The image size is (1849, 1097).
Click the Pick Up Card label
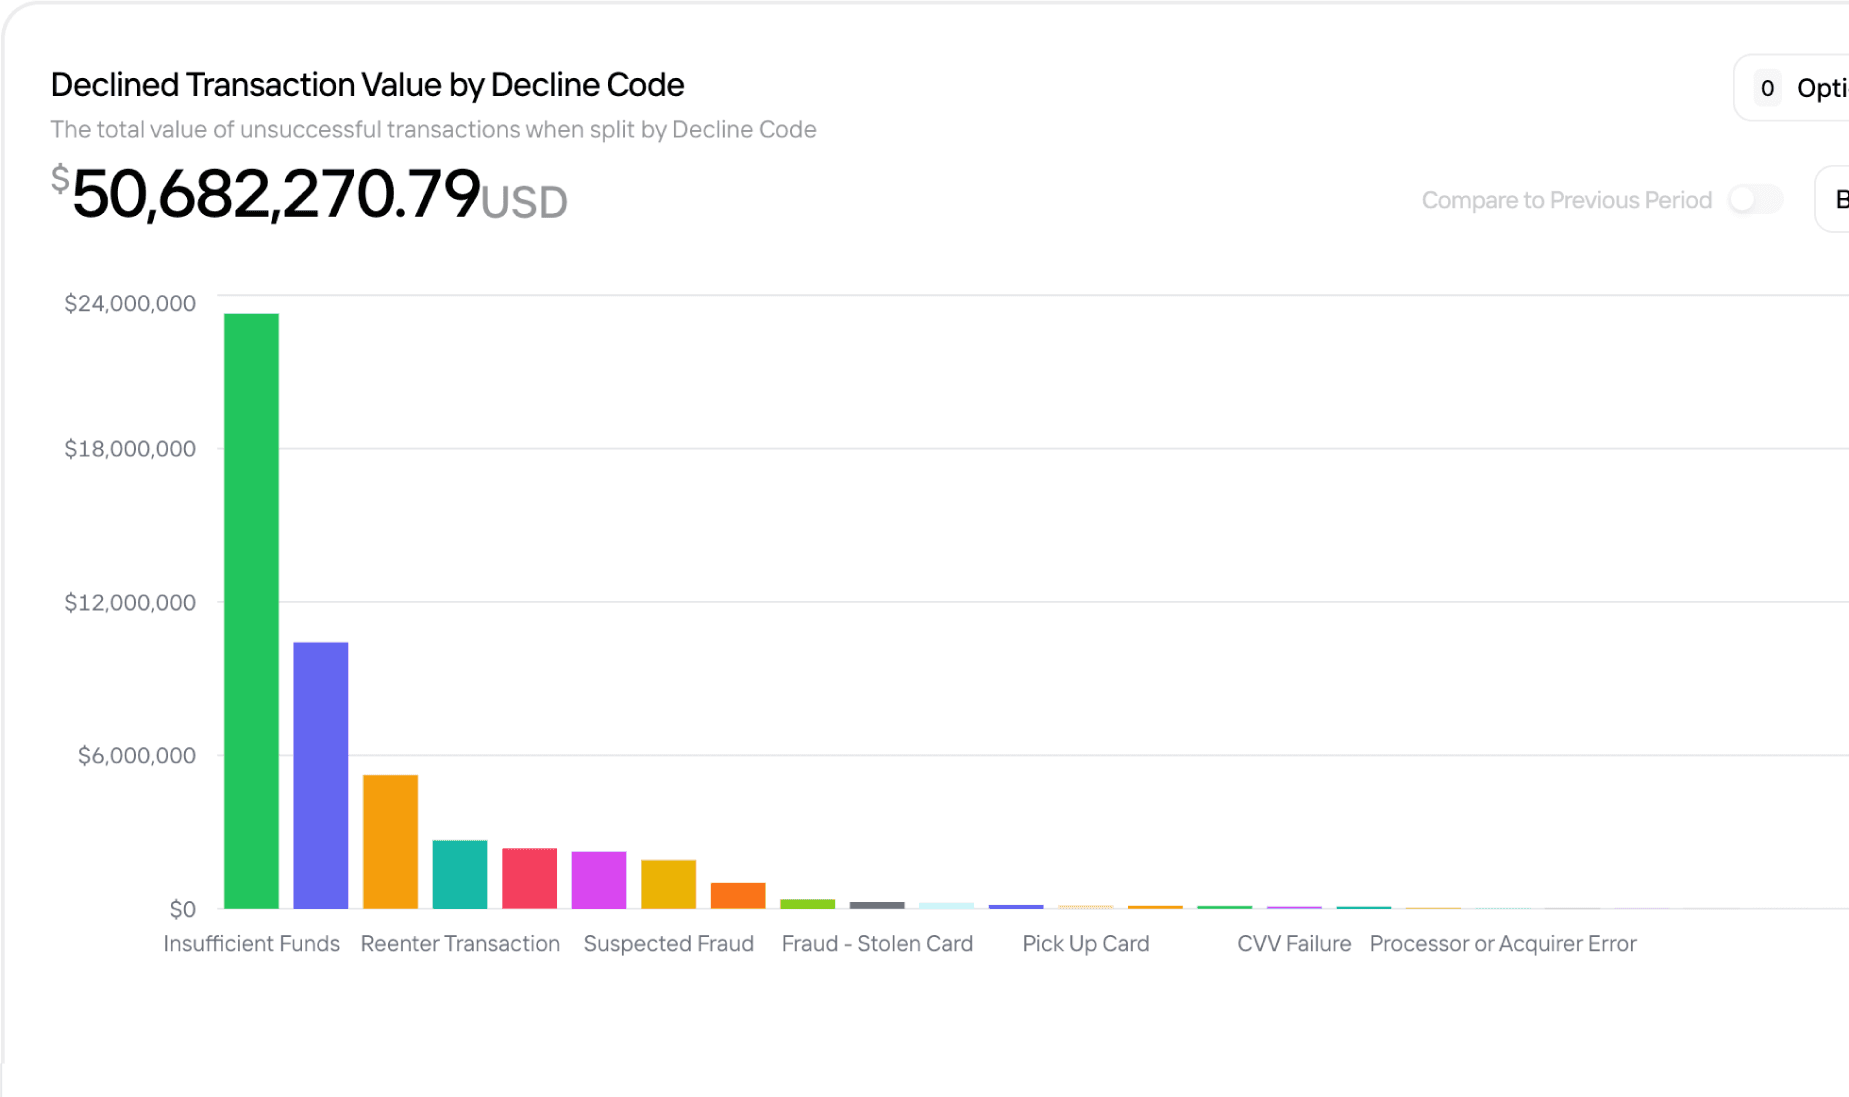click(1086, 943)
